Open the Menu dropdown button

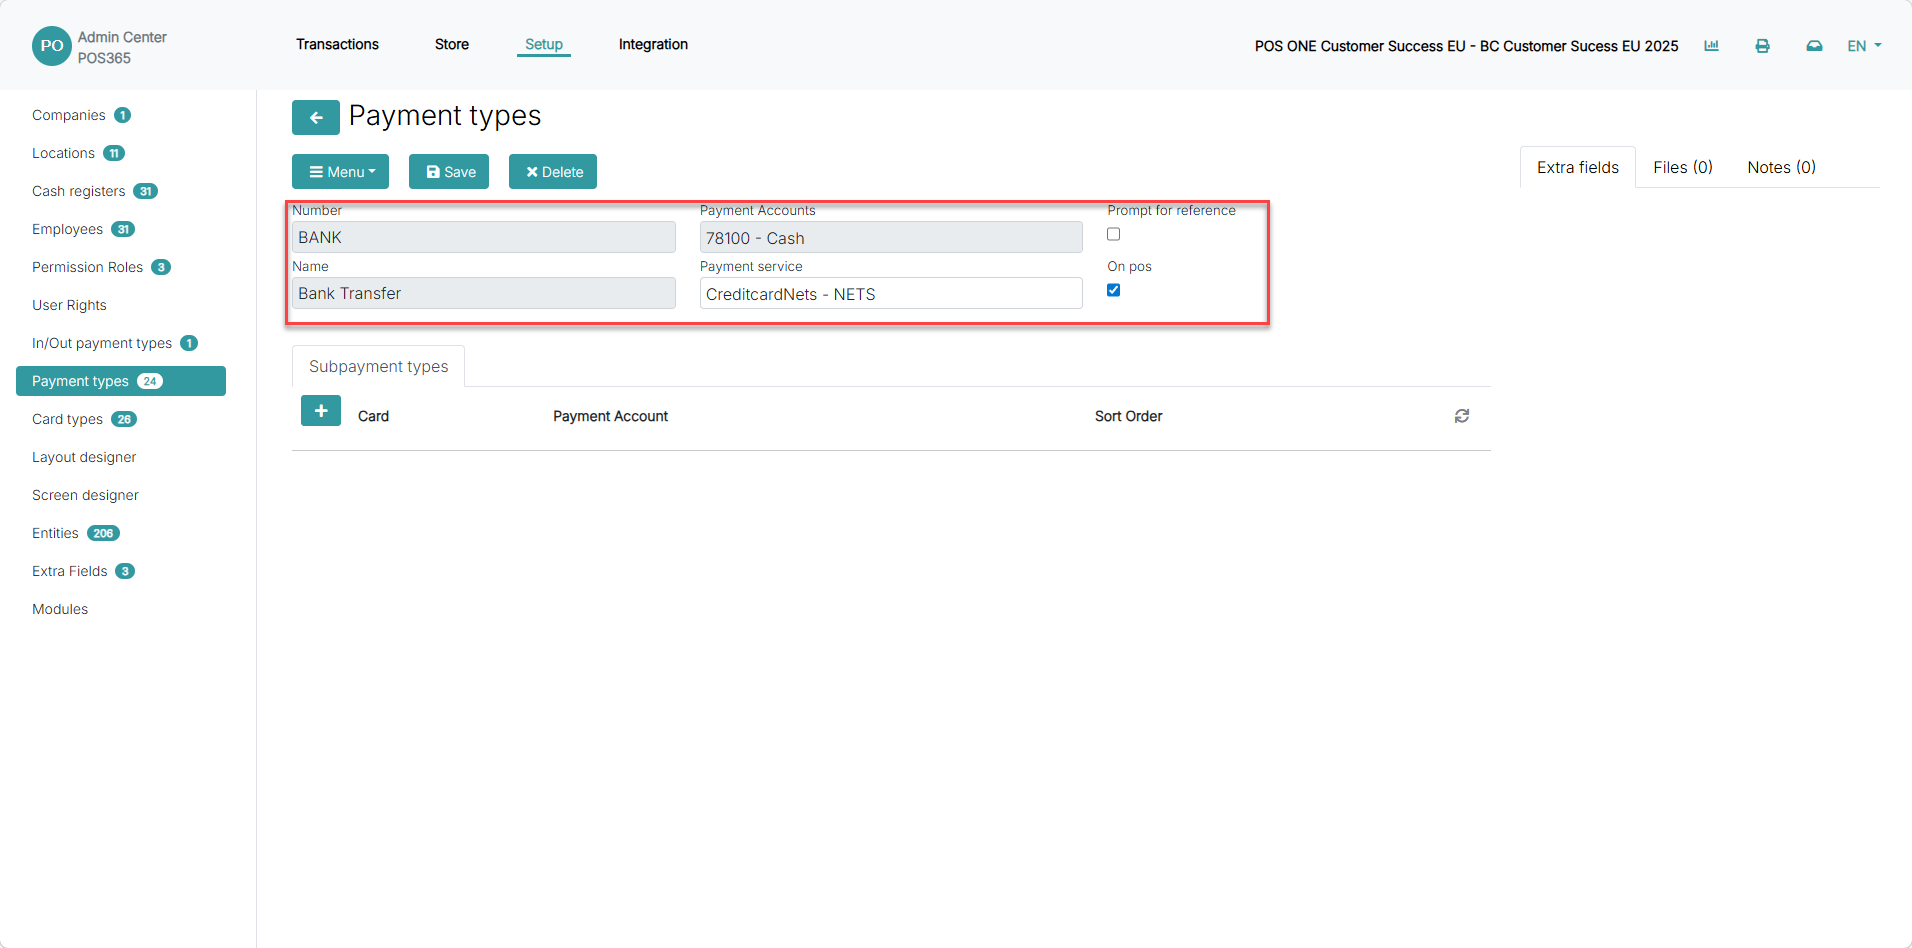coord(340,172)
